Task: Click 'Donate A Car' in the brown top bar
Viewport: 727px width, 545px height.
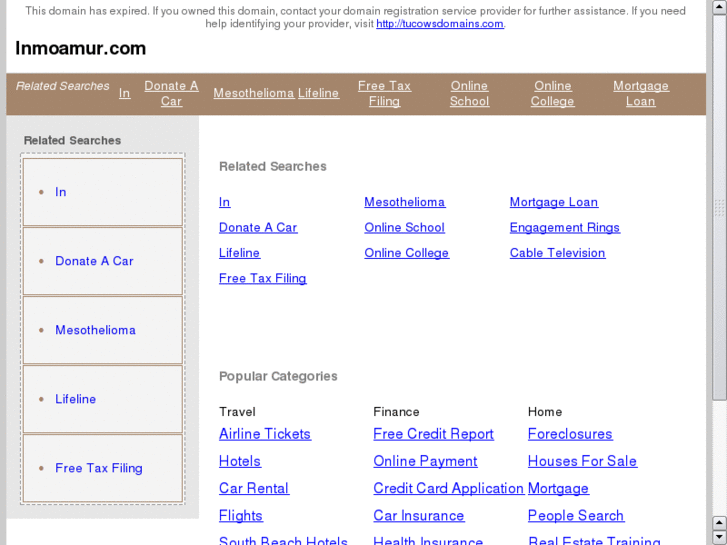Action: coord(171,93)
